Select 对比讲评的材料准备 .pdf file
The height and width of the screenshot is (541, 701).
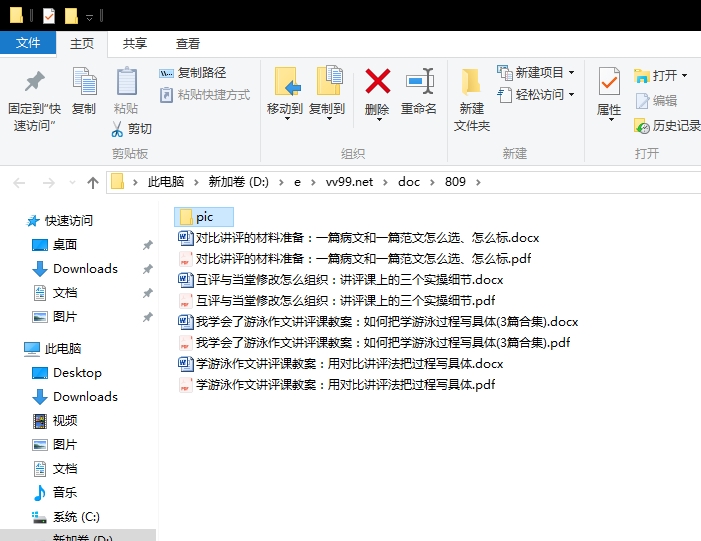tap(355, 258)
